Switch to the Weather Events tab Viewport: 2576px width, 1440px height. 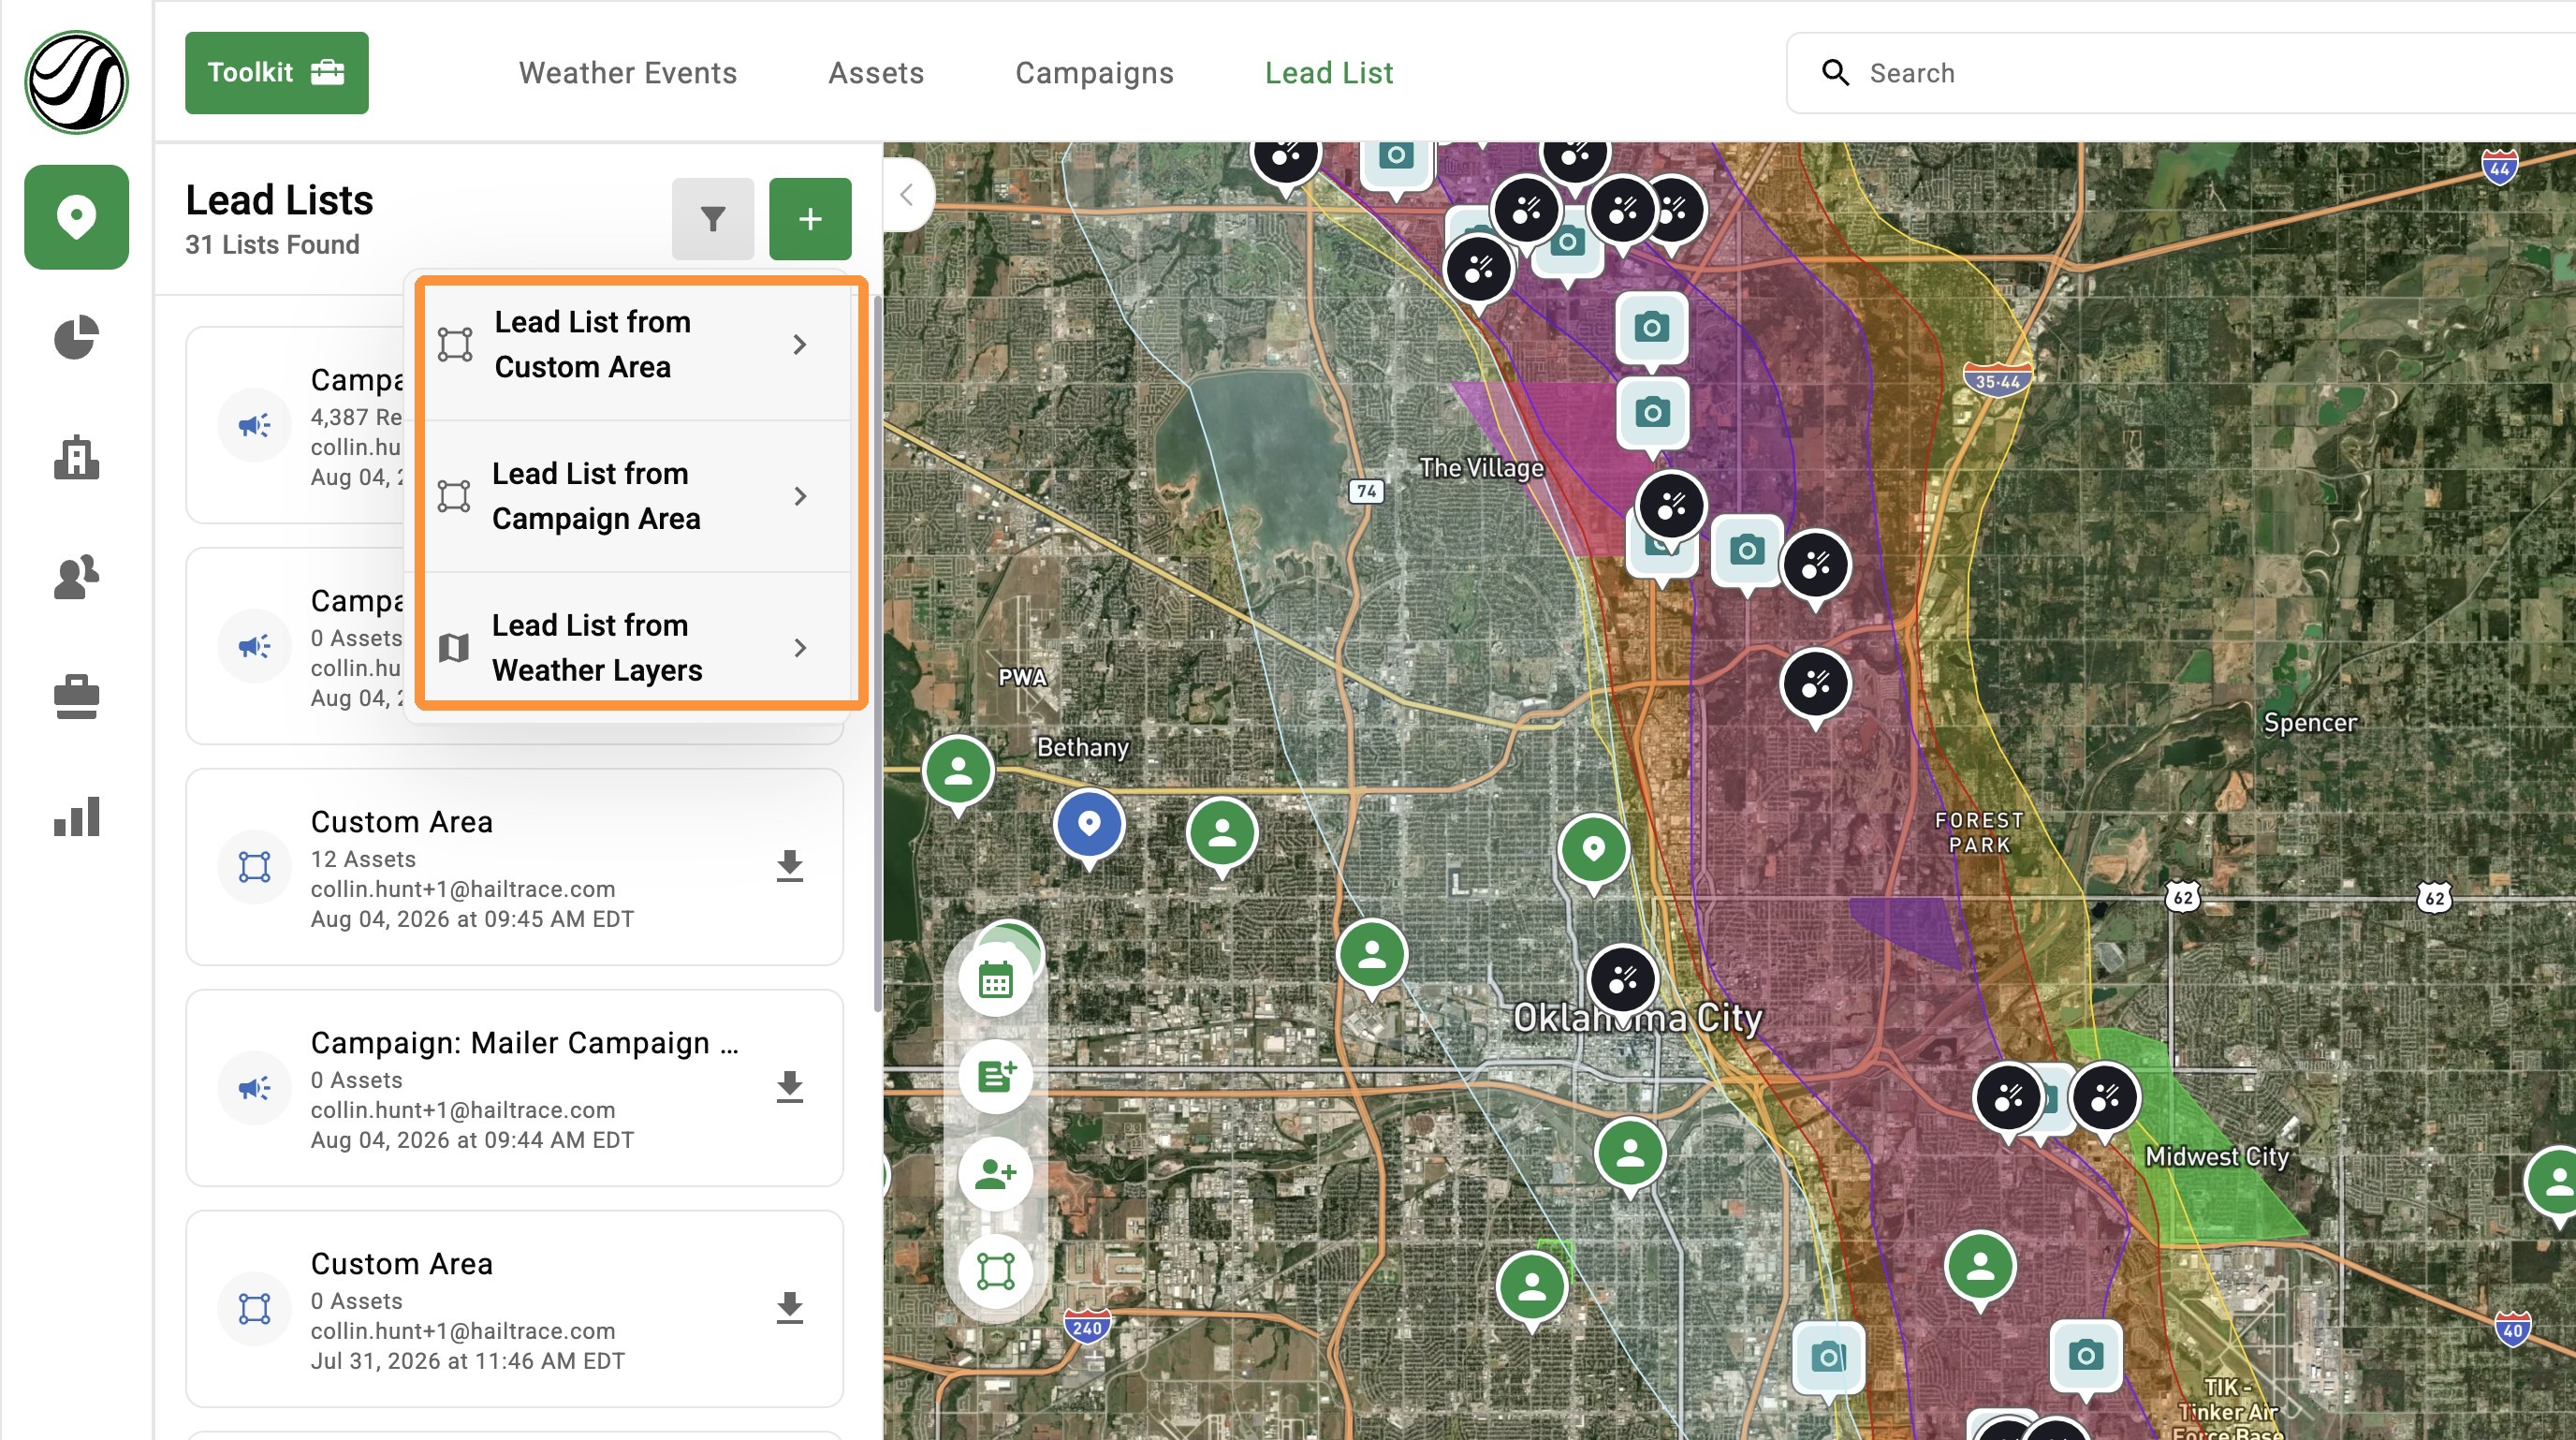[627, 73]
